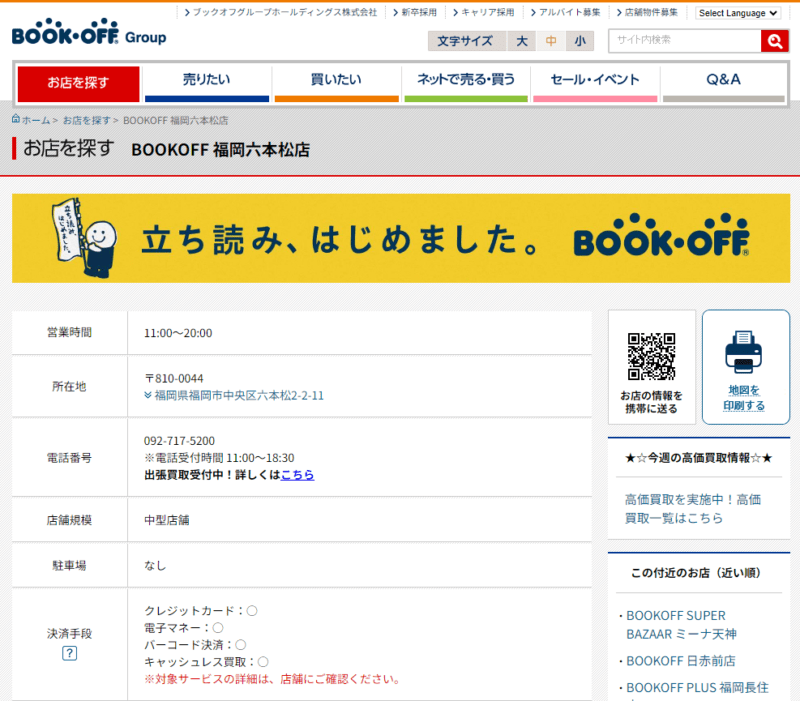
Task: Set font size to 小
Action: [x=580, y=41]
